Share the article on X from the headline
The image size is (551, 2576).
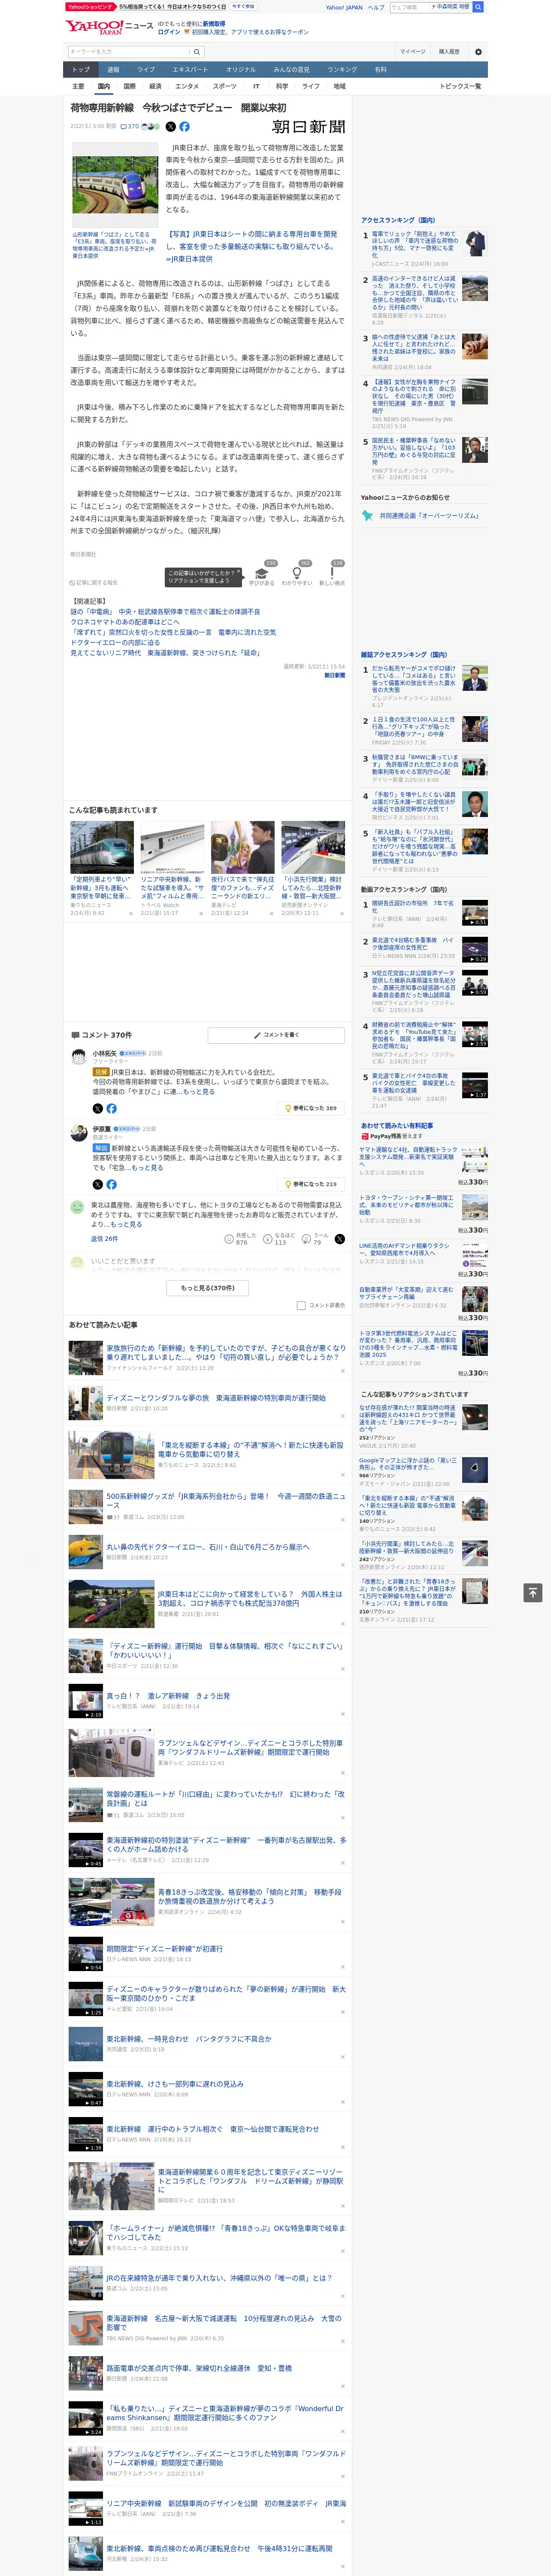170,127
